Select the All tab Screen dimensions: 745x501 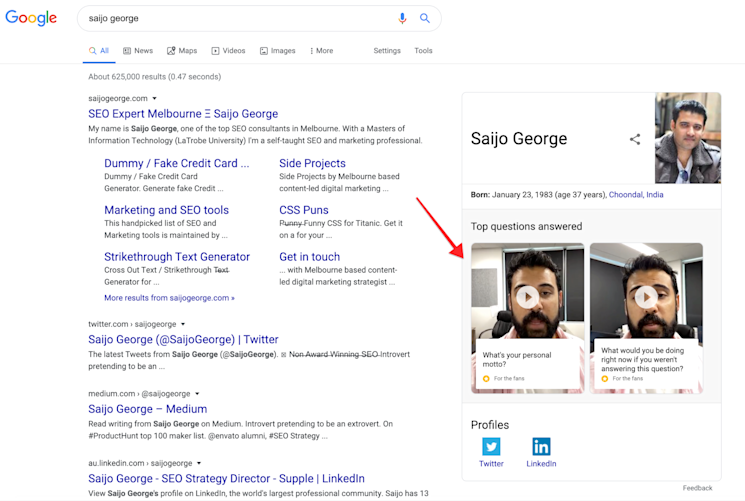pos(99,51)
